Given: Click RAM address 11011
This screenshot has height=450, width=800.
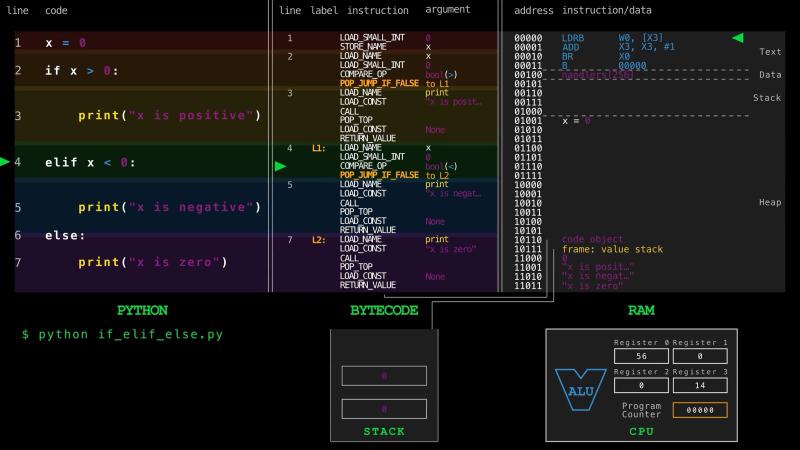Looking at the screenshot, I should tap(528, 286).
